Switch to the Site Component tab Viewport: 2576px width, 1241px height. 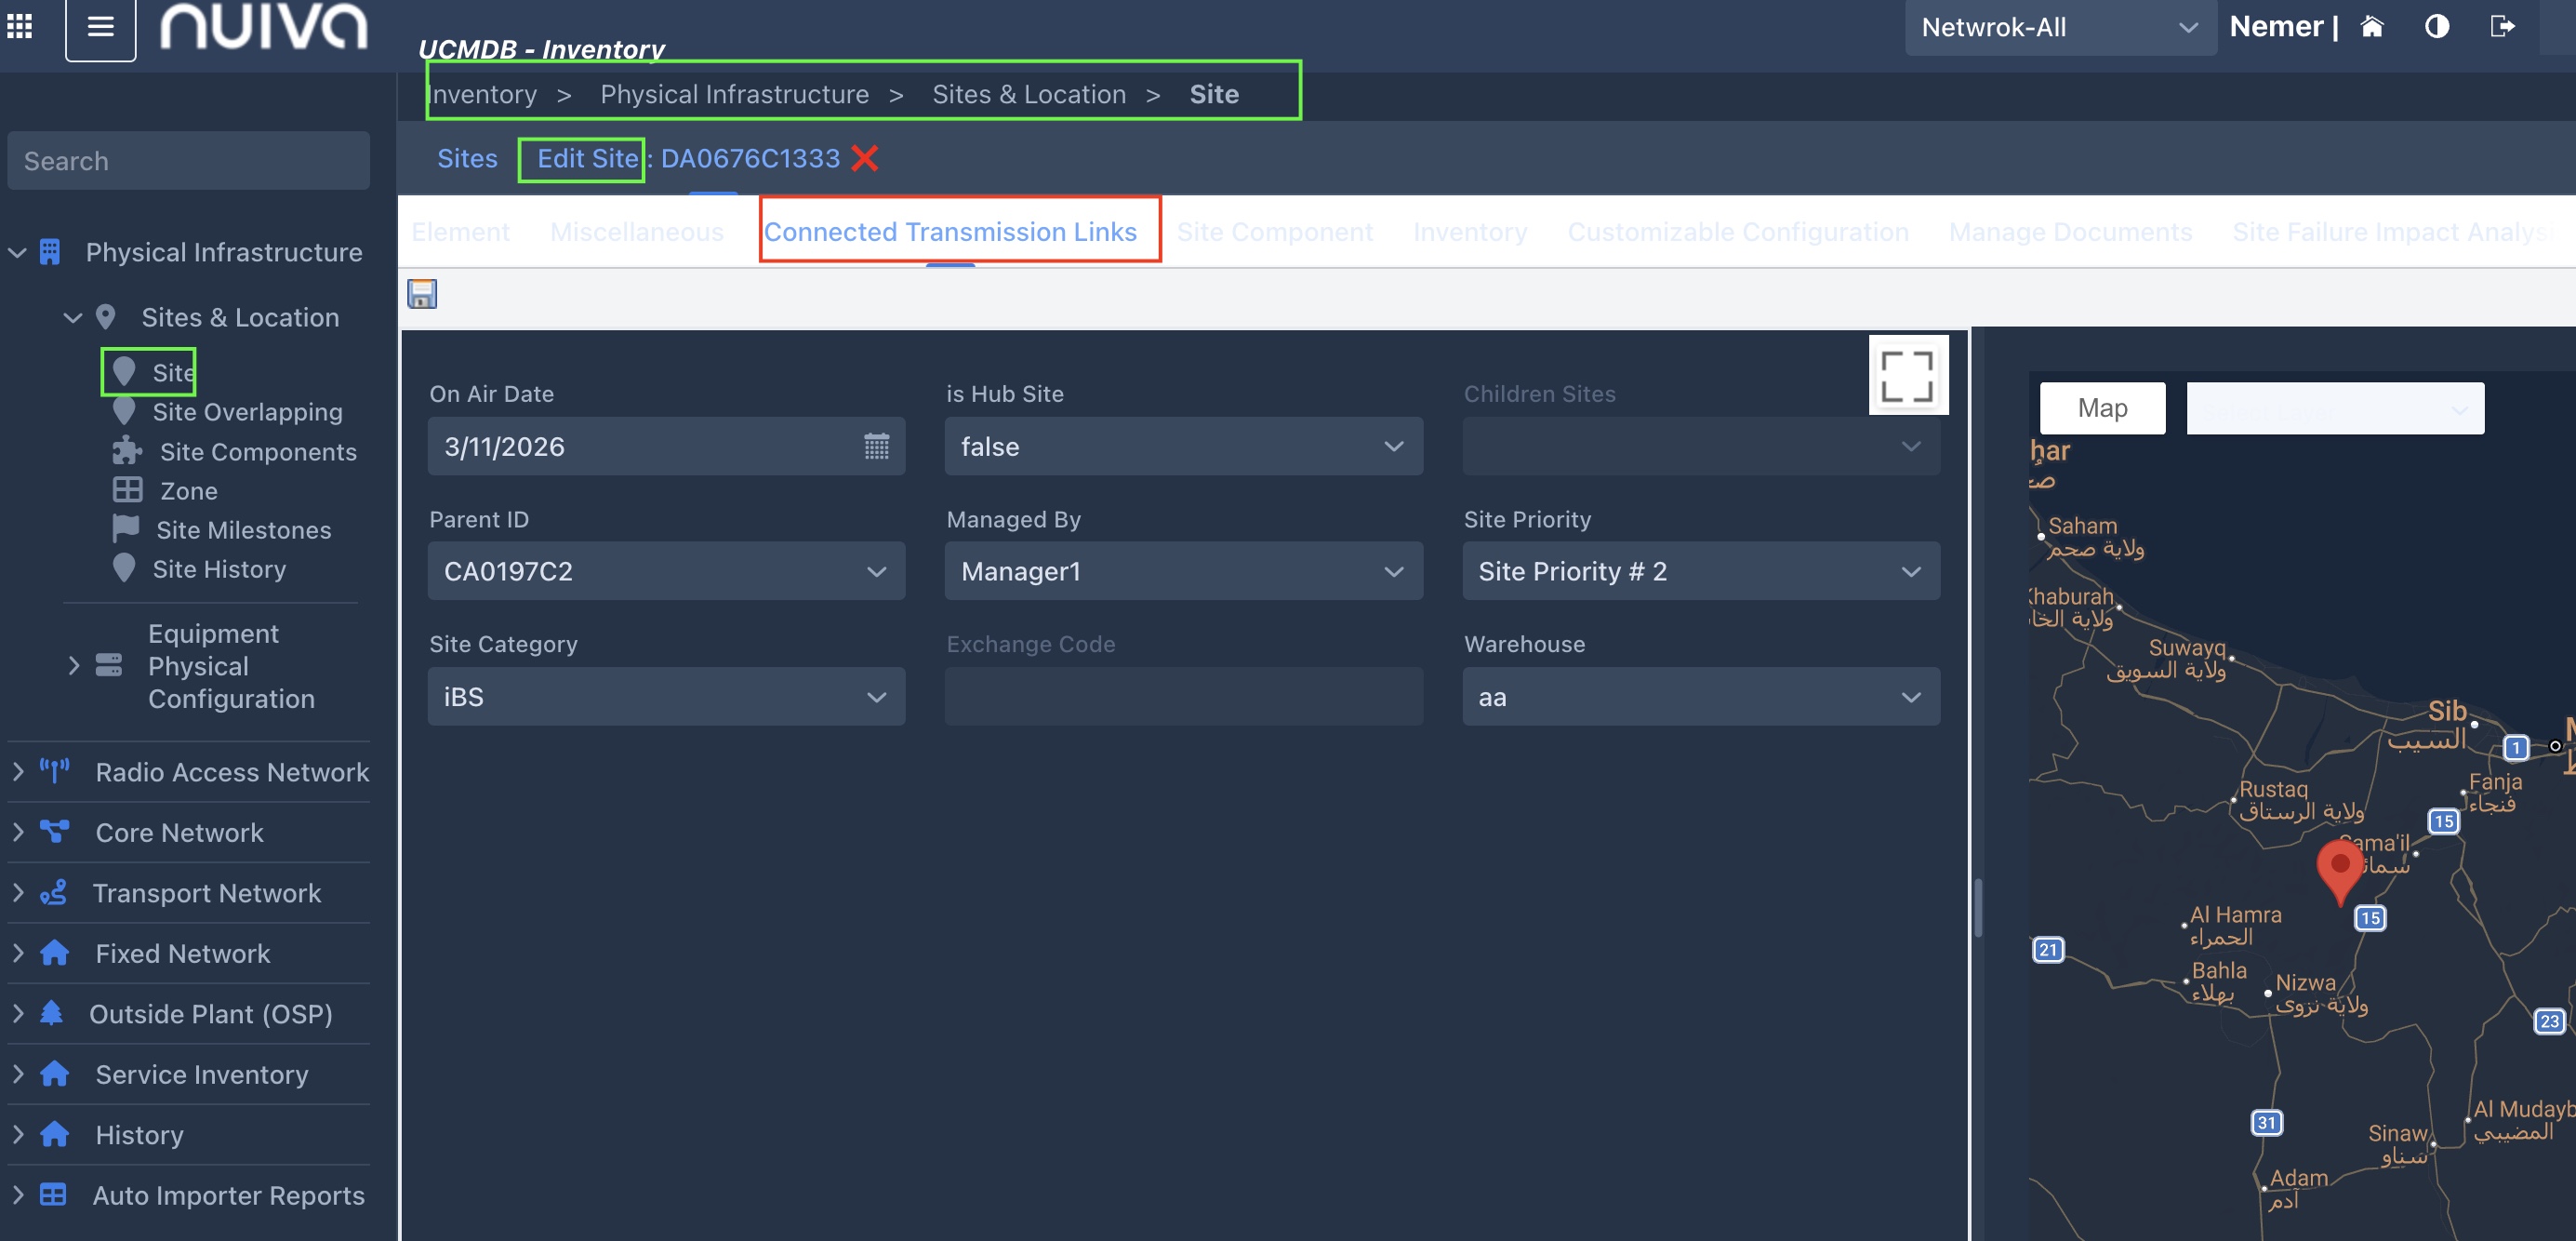[1274, 232]
